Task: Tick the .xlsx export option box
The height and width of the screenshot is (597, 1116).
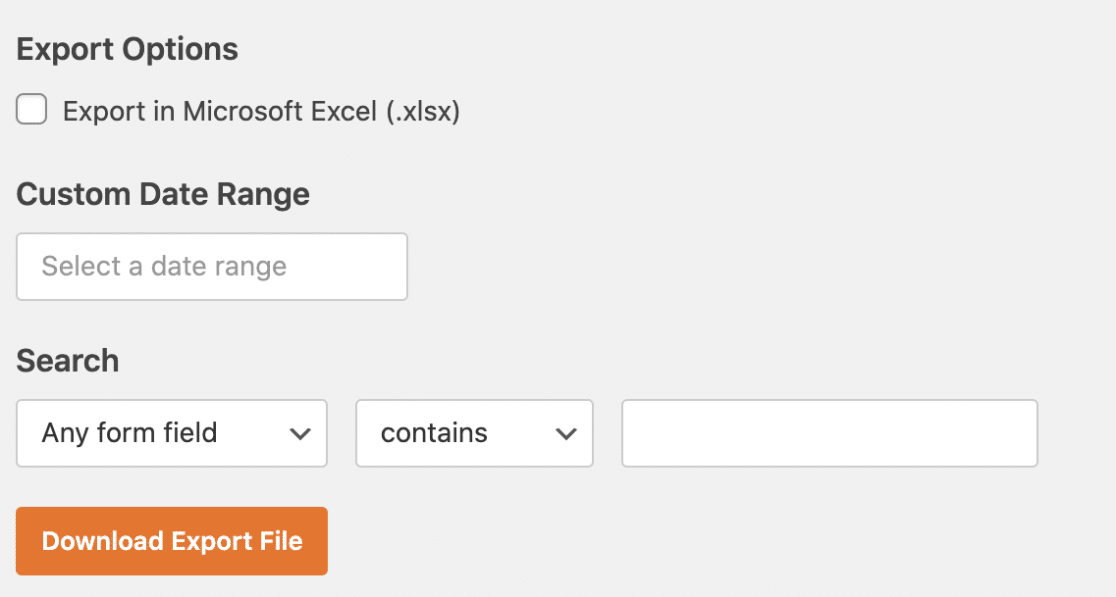Action: point(31,110)
